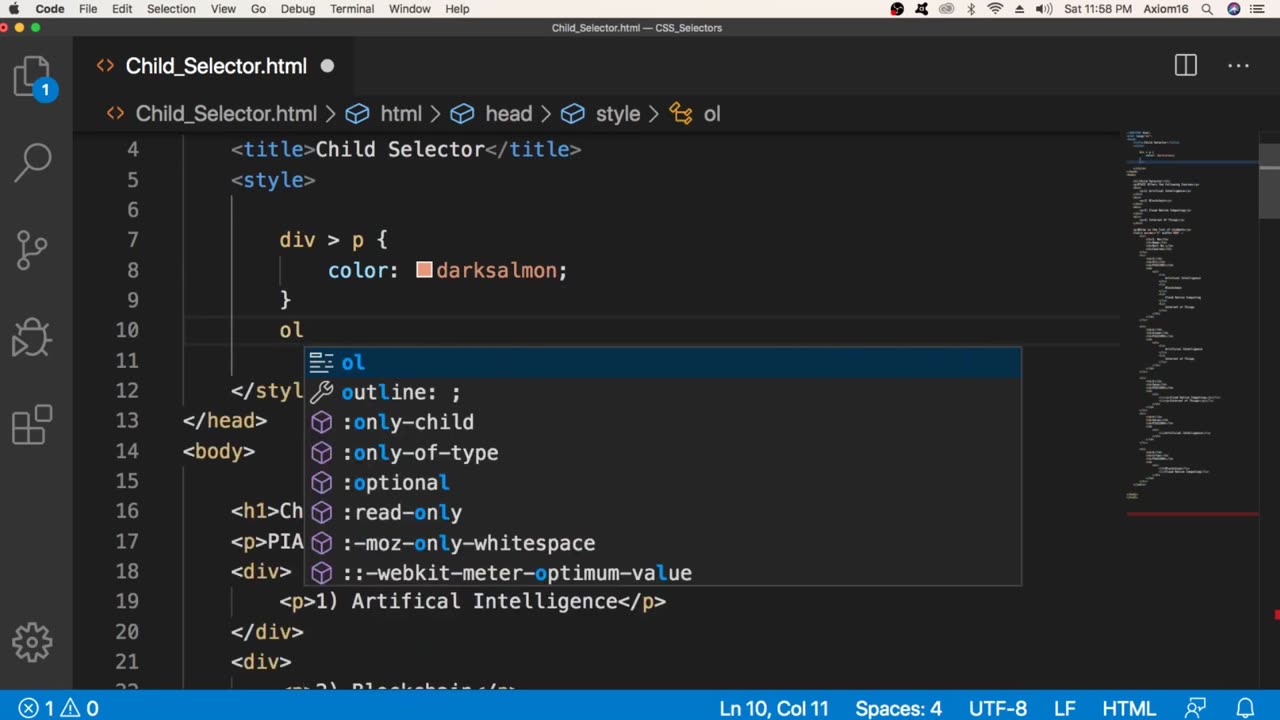Click the volume menu bar icon
This screenshot has height=720, width=1280.
[1044, 9]
